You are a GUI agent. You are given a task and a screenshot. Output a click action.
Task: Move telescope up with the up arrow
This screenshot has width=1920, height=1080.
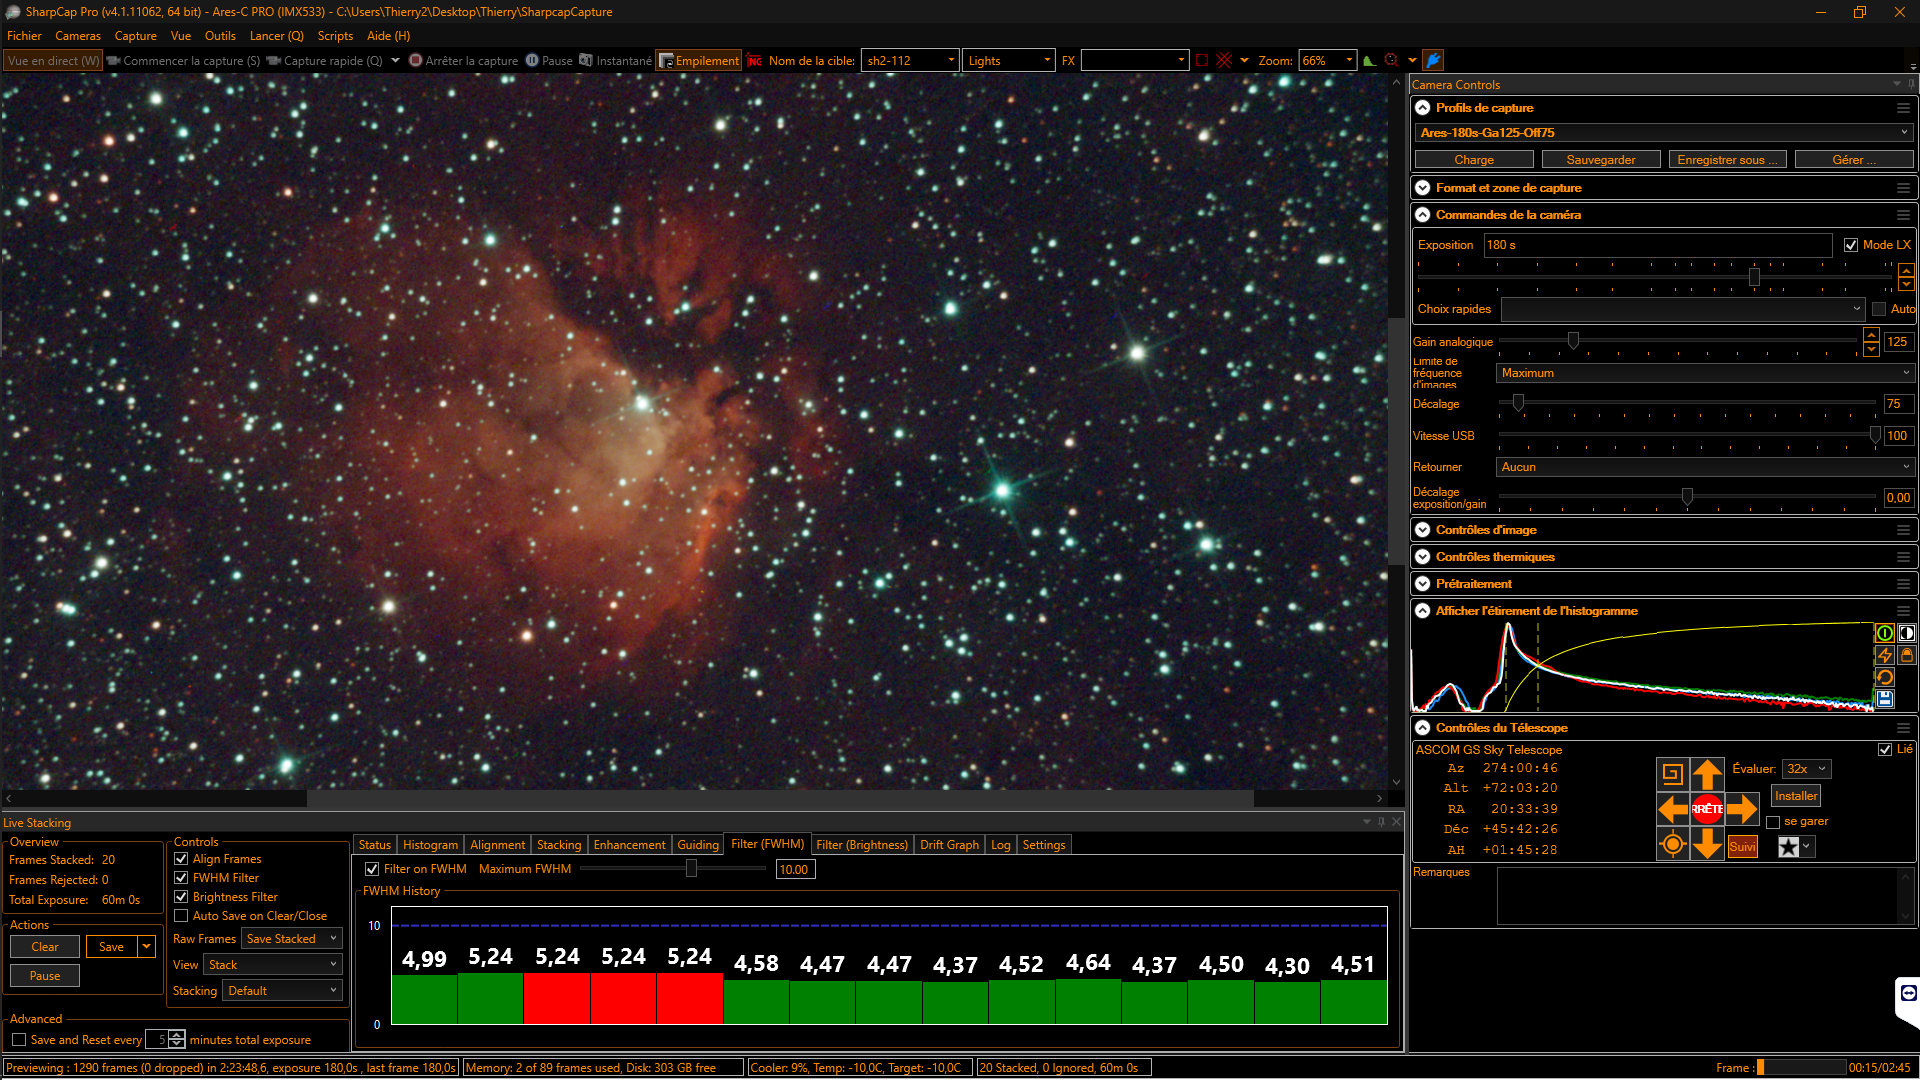point(1707,774)
